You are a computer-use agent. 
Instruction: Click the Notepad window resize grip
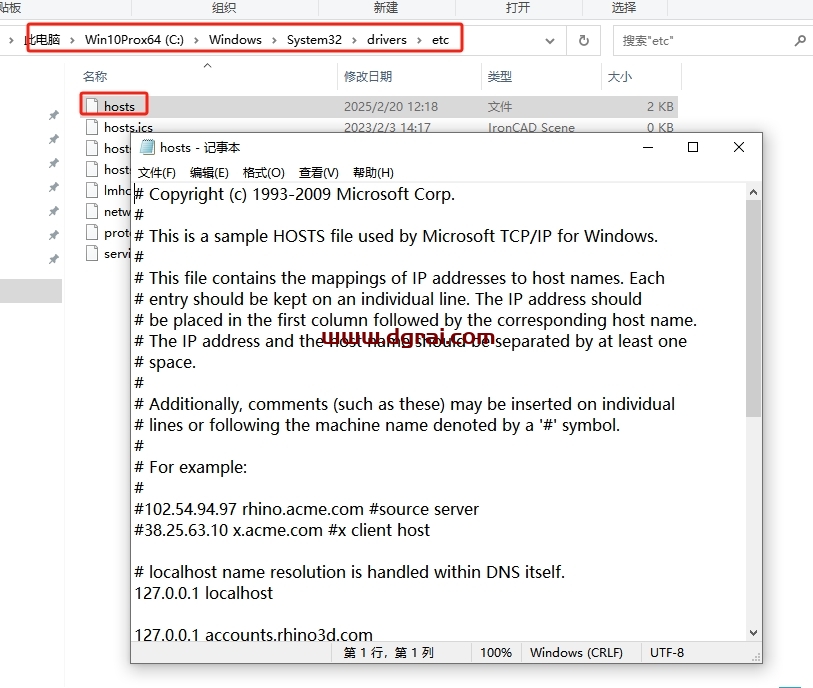pyautogui.click(x=756, y=657)
